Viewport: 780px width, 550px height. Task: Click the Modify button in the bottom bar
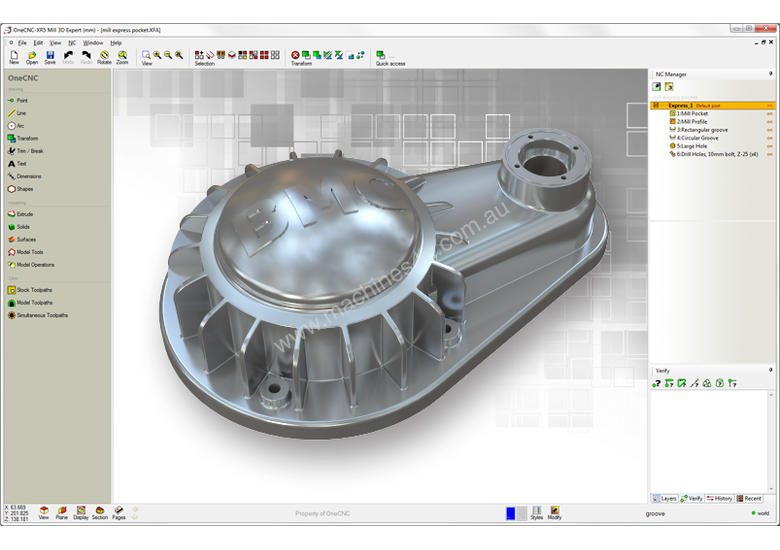(x=554, y=513)
